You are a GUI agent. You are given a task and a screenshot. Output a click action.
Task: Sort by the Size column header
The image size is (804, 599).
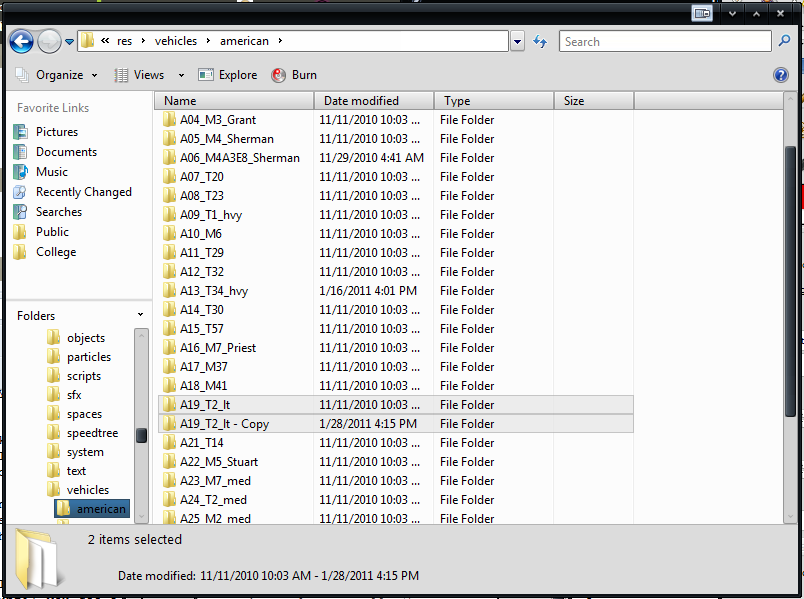tap(594, 101)
